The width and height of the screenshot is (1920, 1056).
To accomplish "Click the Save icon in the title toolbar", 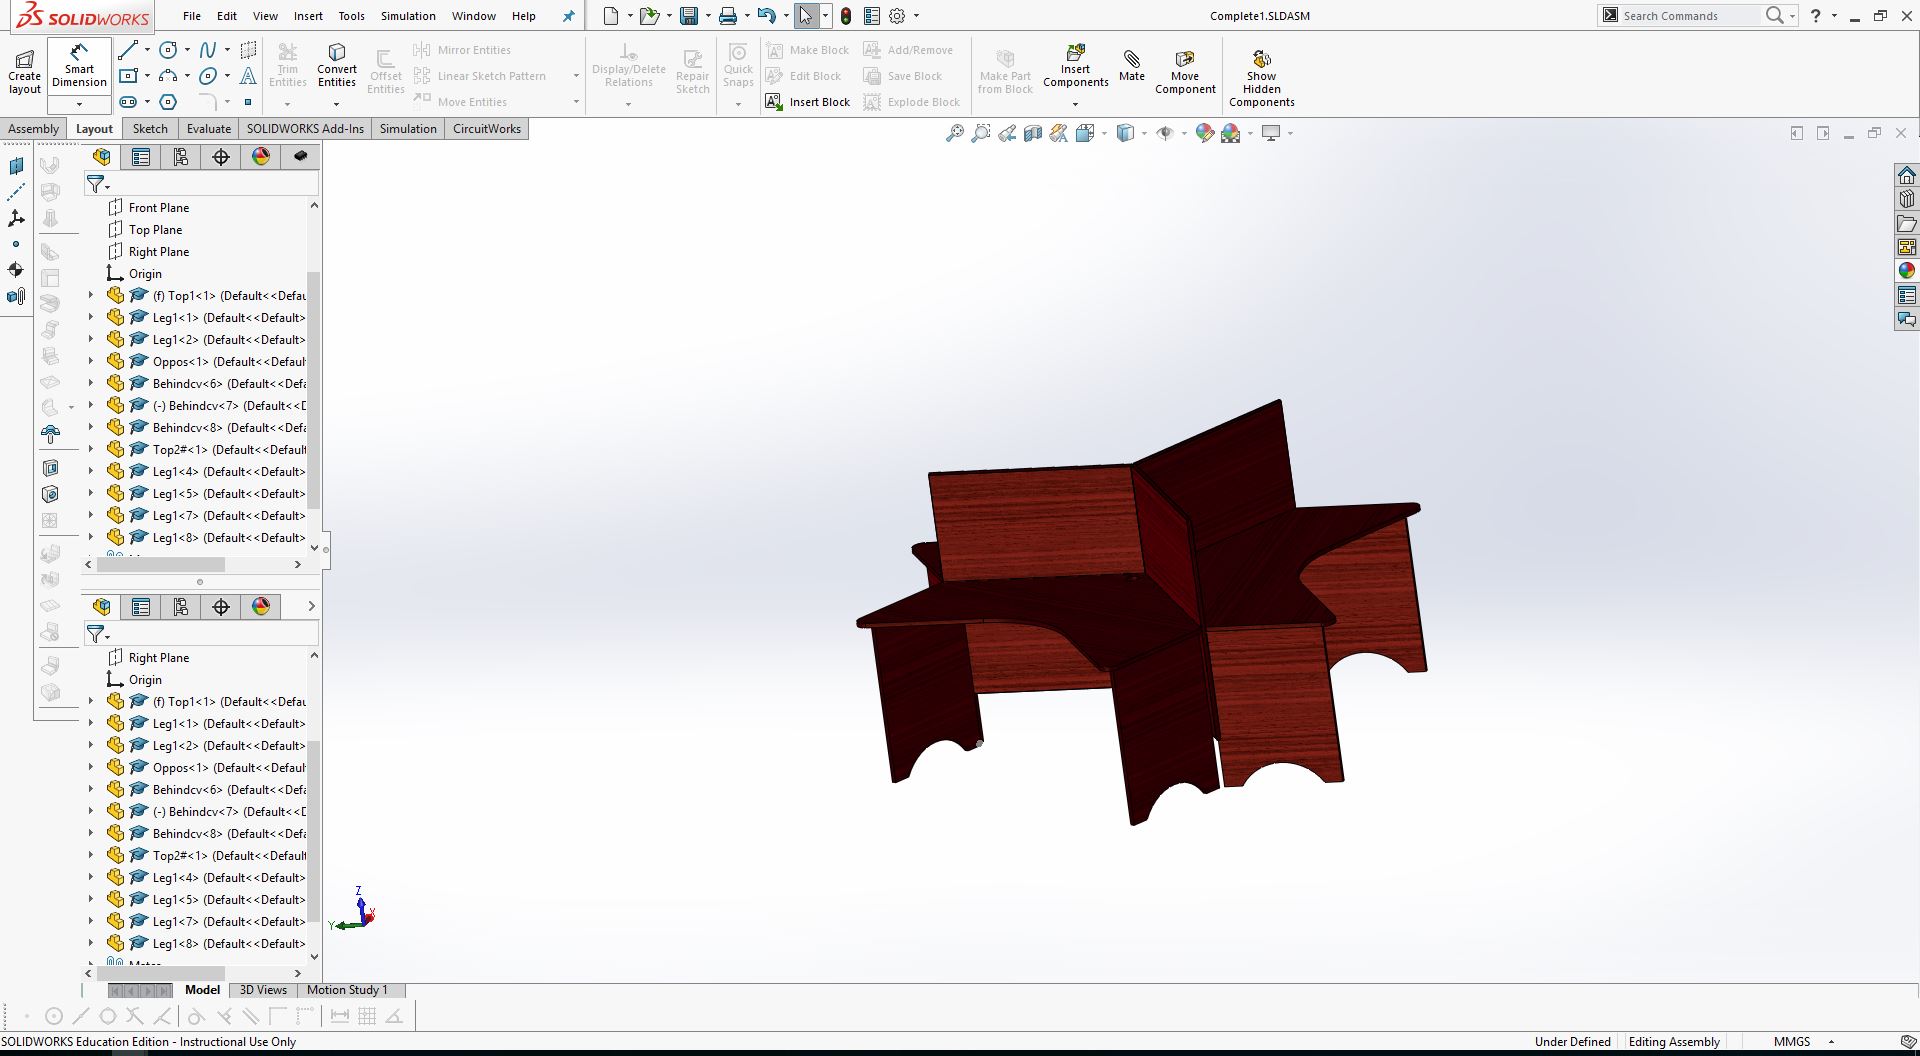I will point(688,16).
